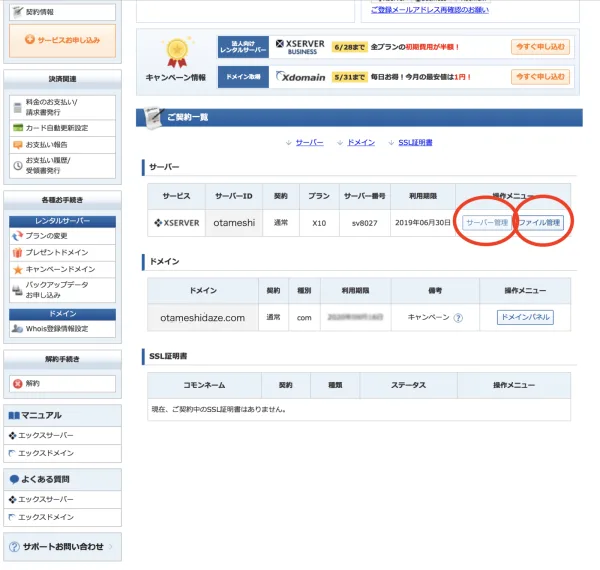Open カード自動更新設定 menu item
Viewport: 600px width, 570px height.
[x=62, y=128]
